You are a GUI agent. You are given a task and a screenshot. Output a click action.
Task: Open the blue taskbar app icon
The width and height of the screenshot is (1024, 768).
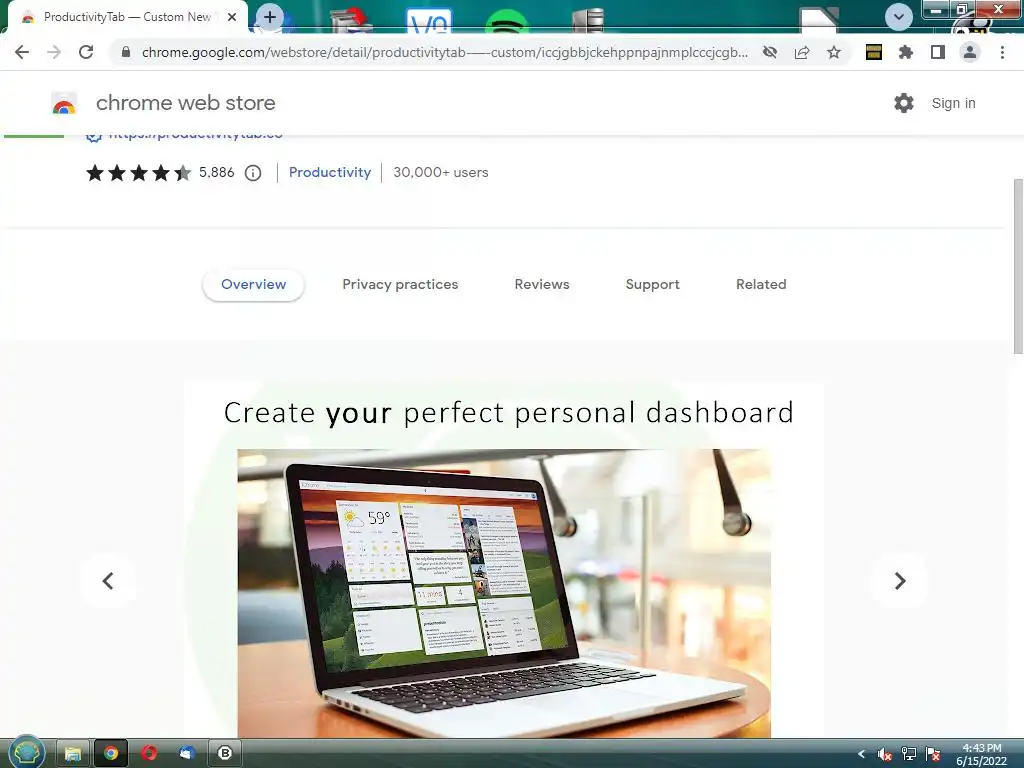(x=187, y=754)
